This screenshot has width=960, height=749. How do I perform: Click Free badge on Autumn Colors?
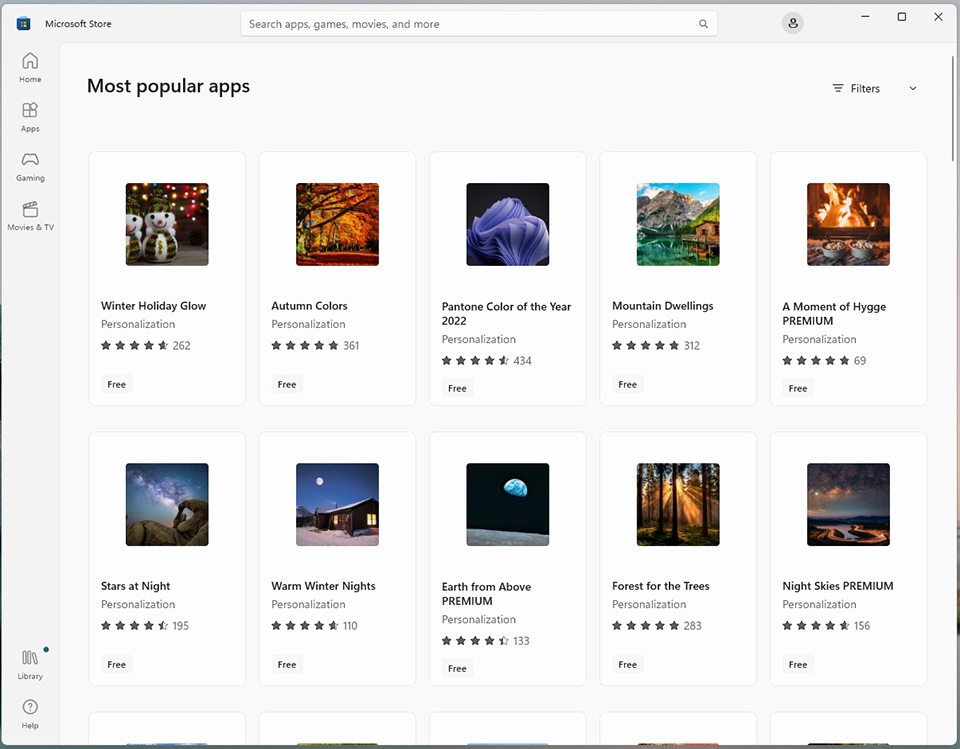287,385
